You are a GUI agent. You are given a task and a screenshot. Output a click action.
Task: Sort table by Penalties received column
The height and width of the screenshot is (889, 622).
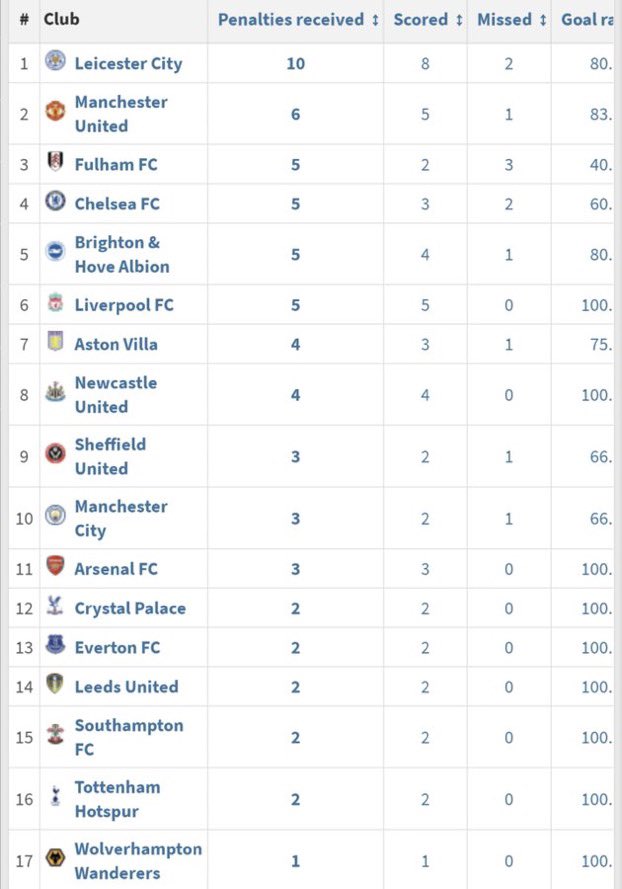pyautogui.click(x=298, y=20)
